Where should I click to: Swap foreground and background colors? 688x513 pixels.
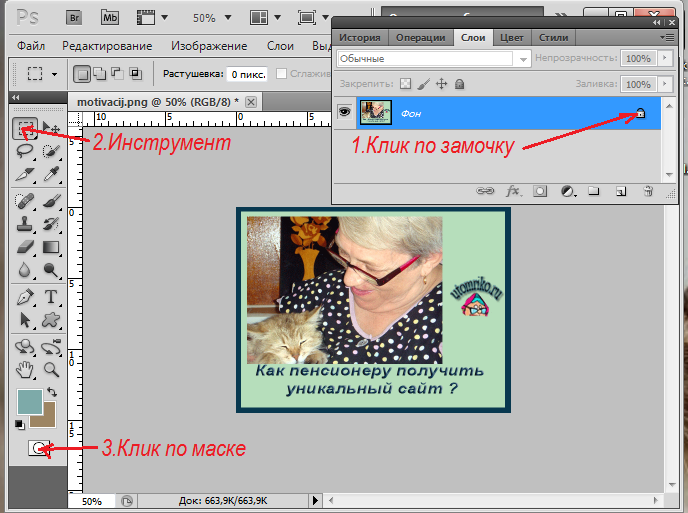coord(52,392)
